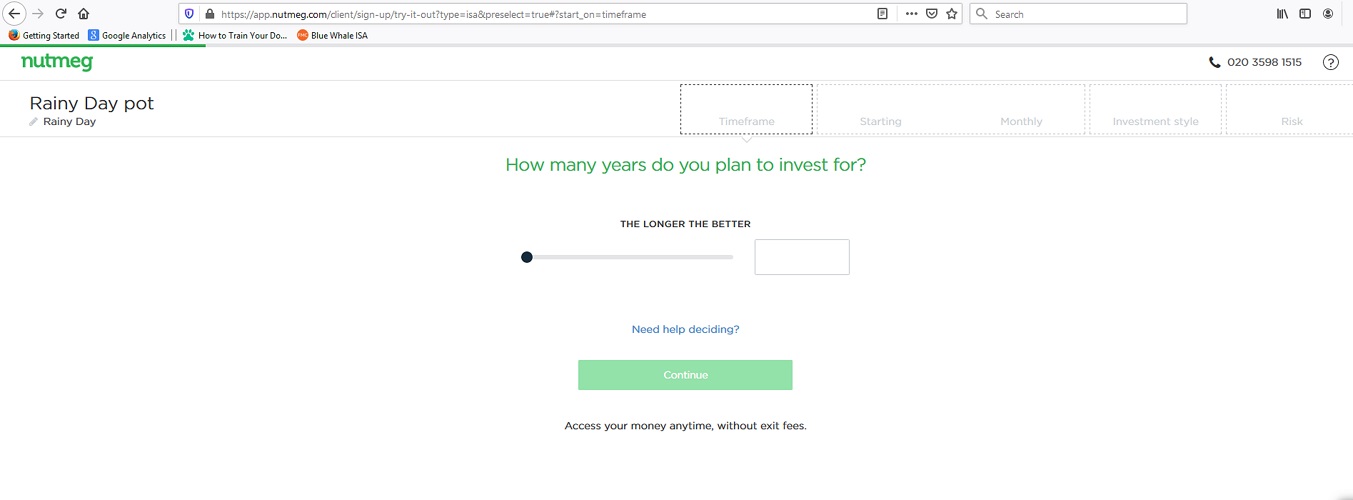Open the Blue Whale ISA bookmark
1353x500 pixels.
[332, 35]
